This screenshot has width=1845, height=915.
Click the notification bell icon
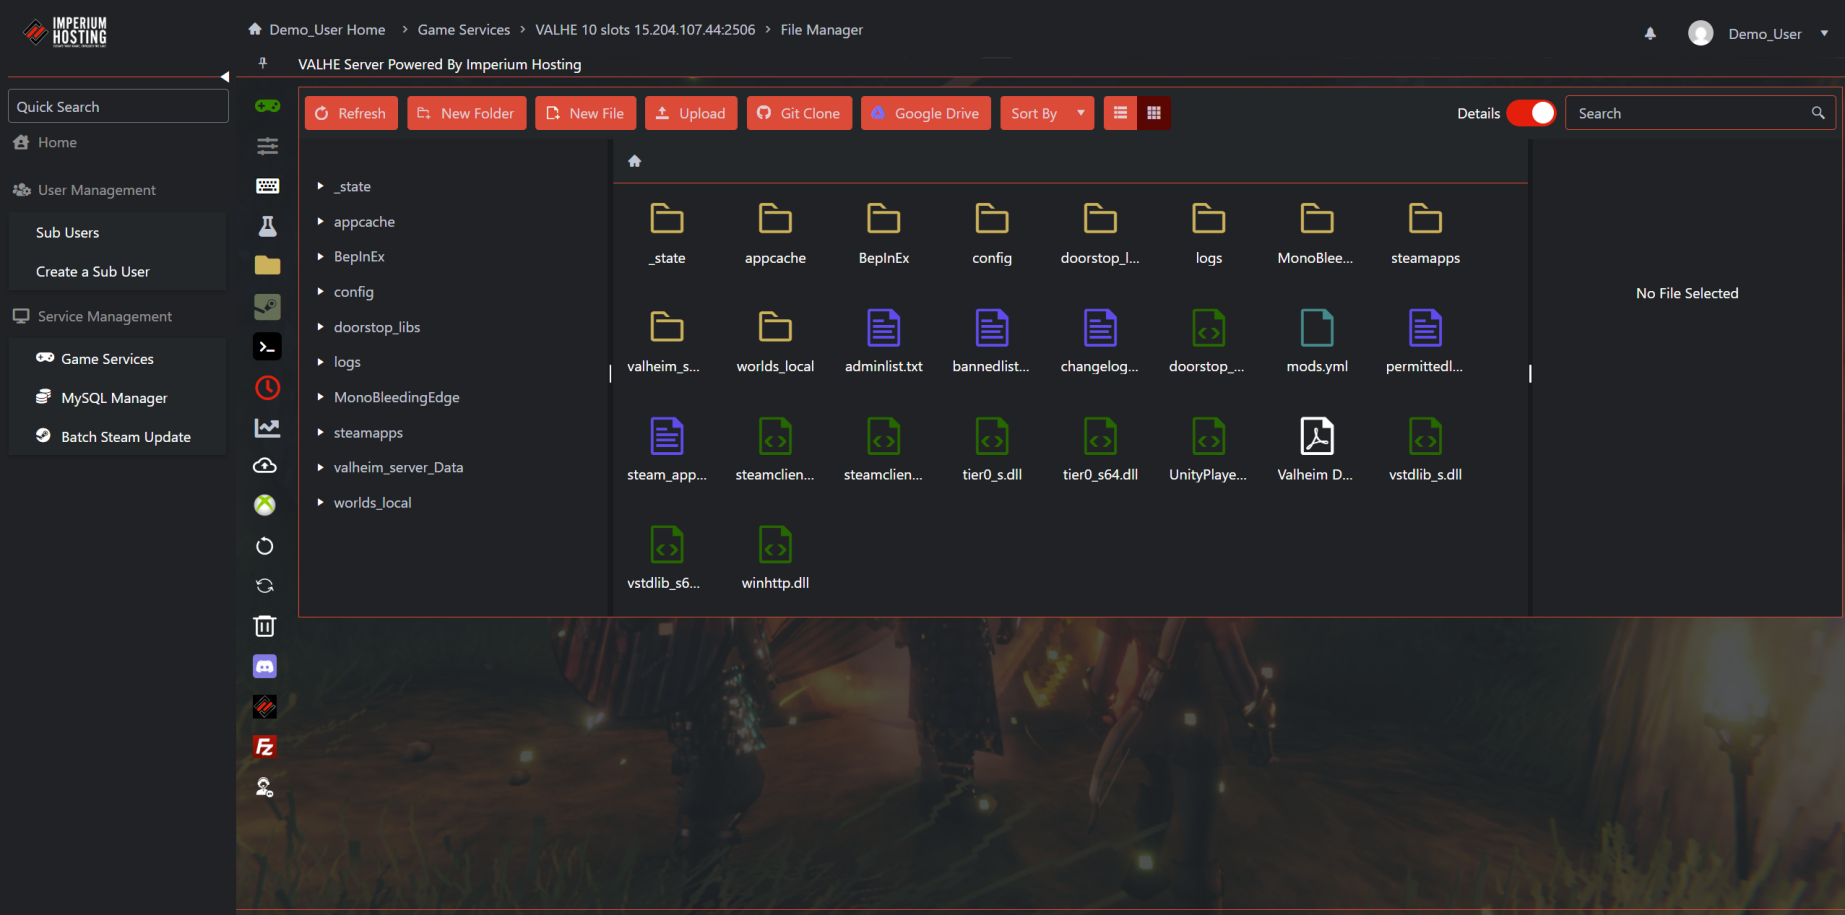point(1650,33)
